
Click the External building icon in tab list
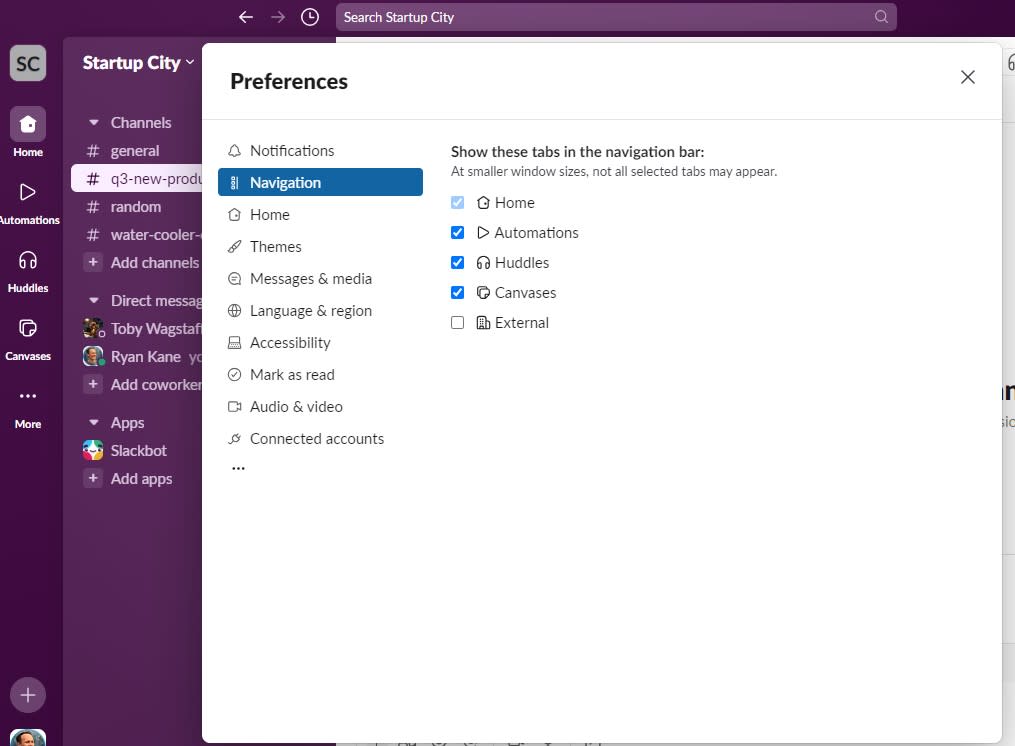(483, 322)
